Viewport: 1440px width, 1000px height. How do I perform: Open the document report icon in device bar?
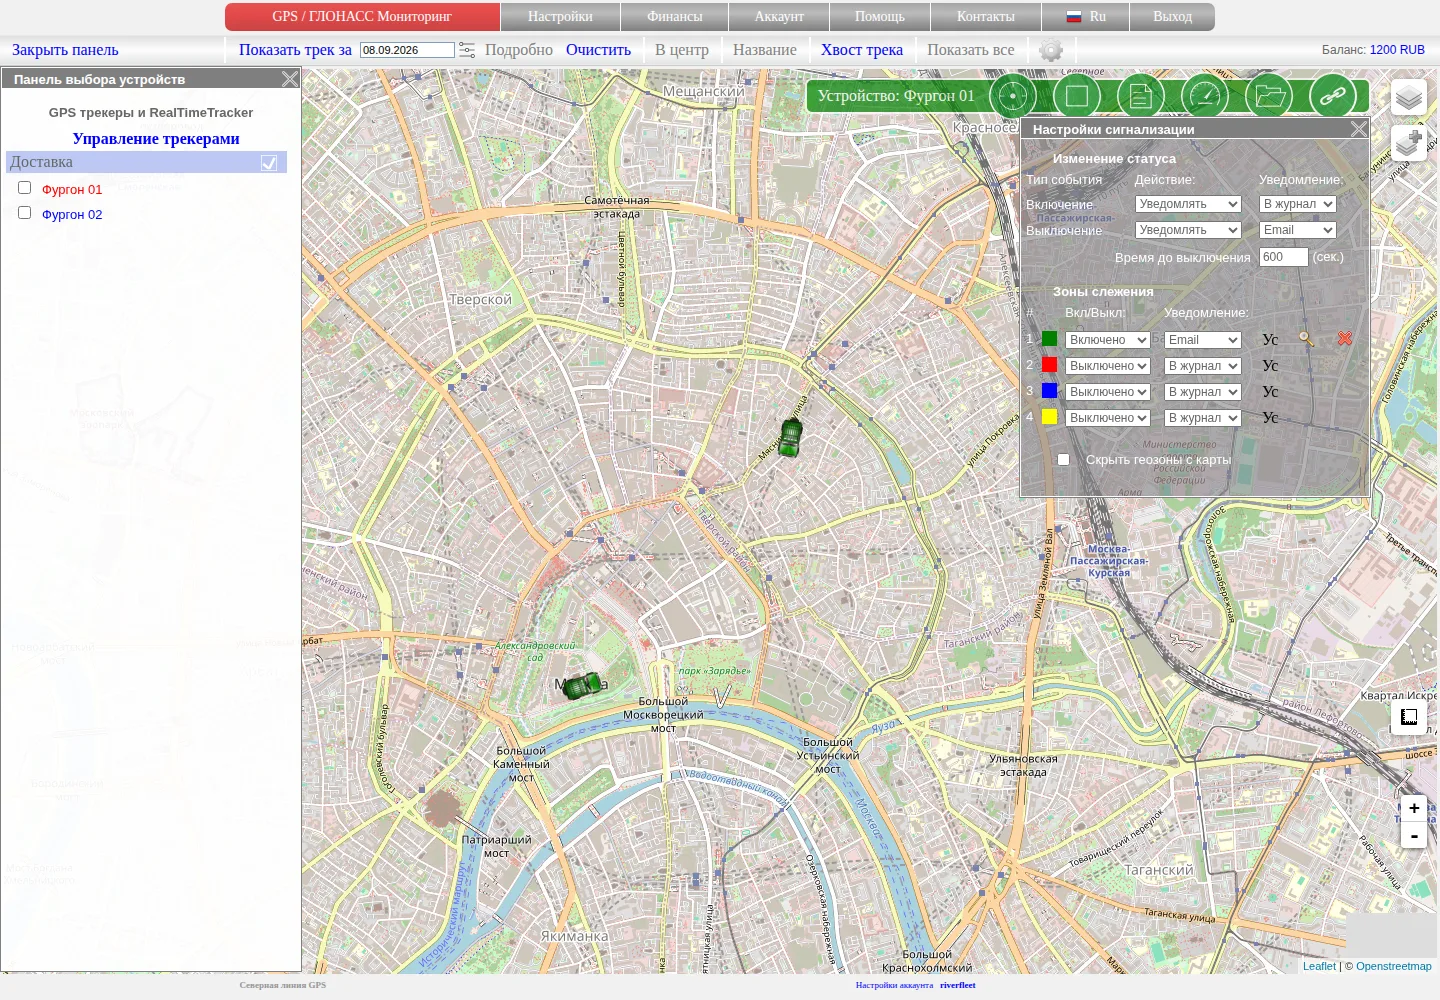coord(1141,96)
